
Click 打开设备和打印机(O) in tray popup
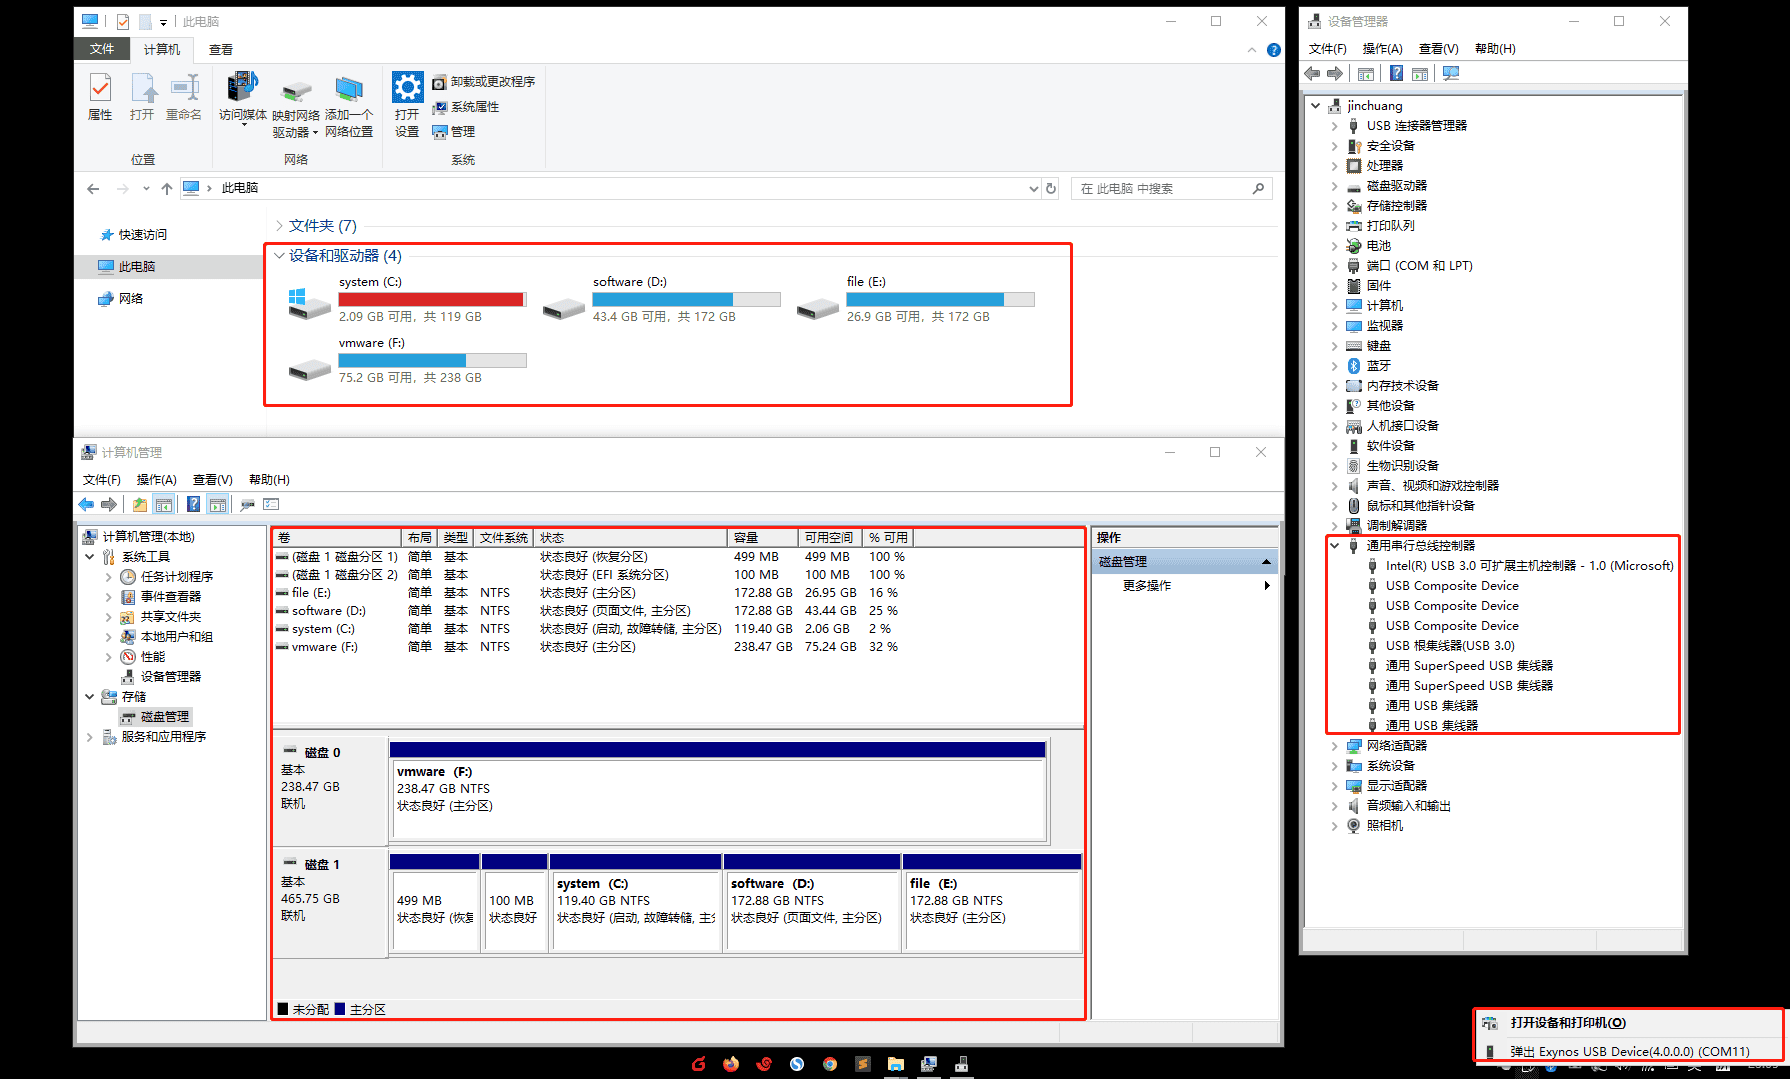click(x=1568, y=1023)
